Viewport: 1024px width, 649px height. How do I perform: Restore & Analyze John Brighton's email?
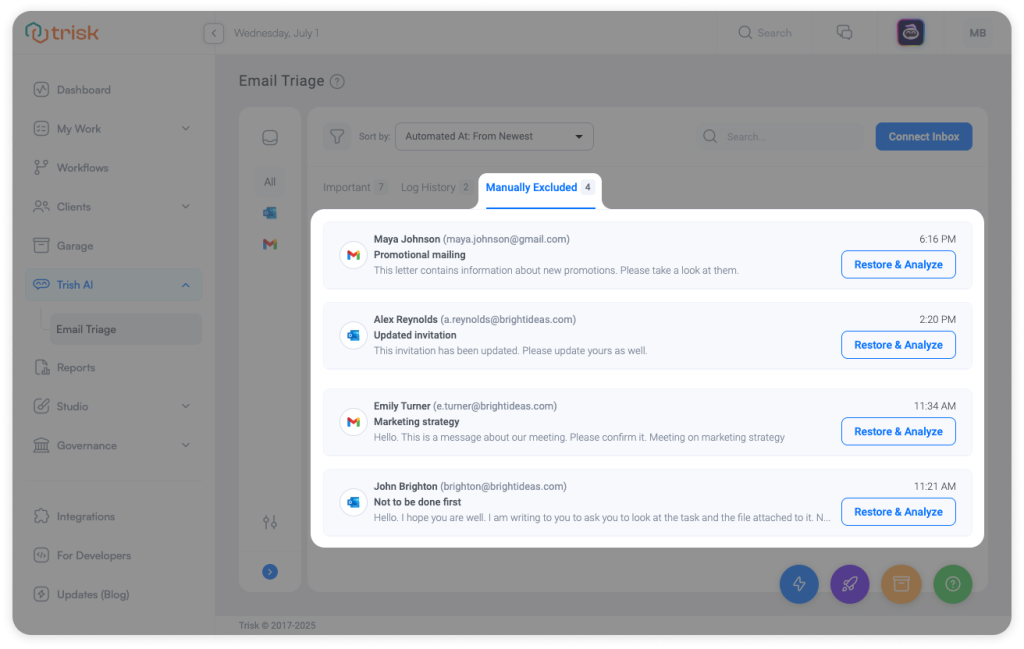(898, 512)
